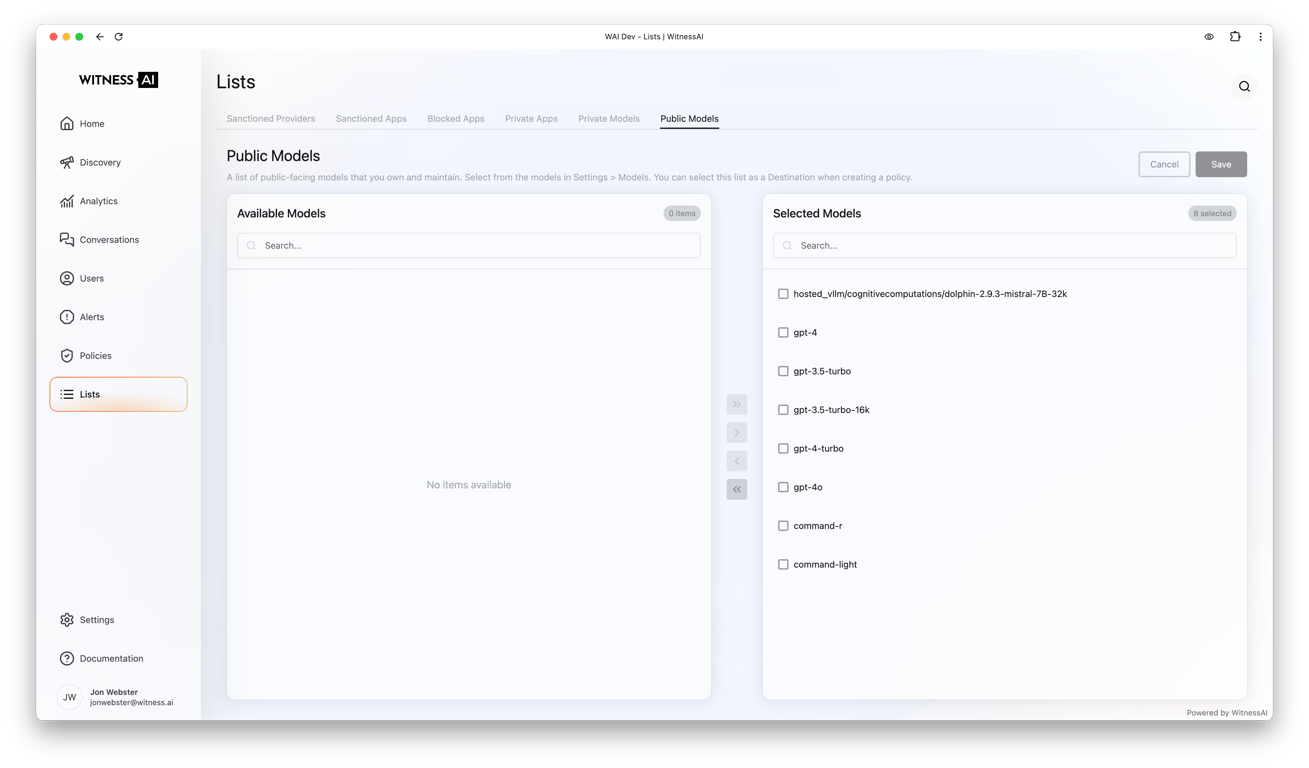This screenshot has height=768, width=1309.
Task: Click the '8 selected' count badge
Action: click(1212, 214)
